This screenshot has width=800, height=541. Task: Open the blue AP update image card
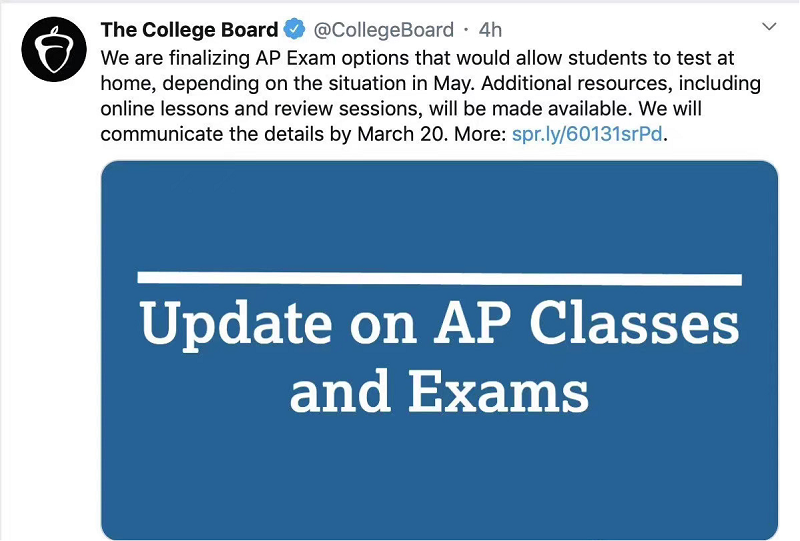coord(439,350)
